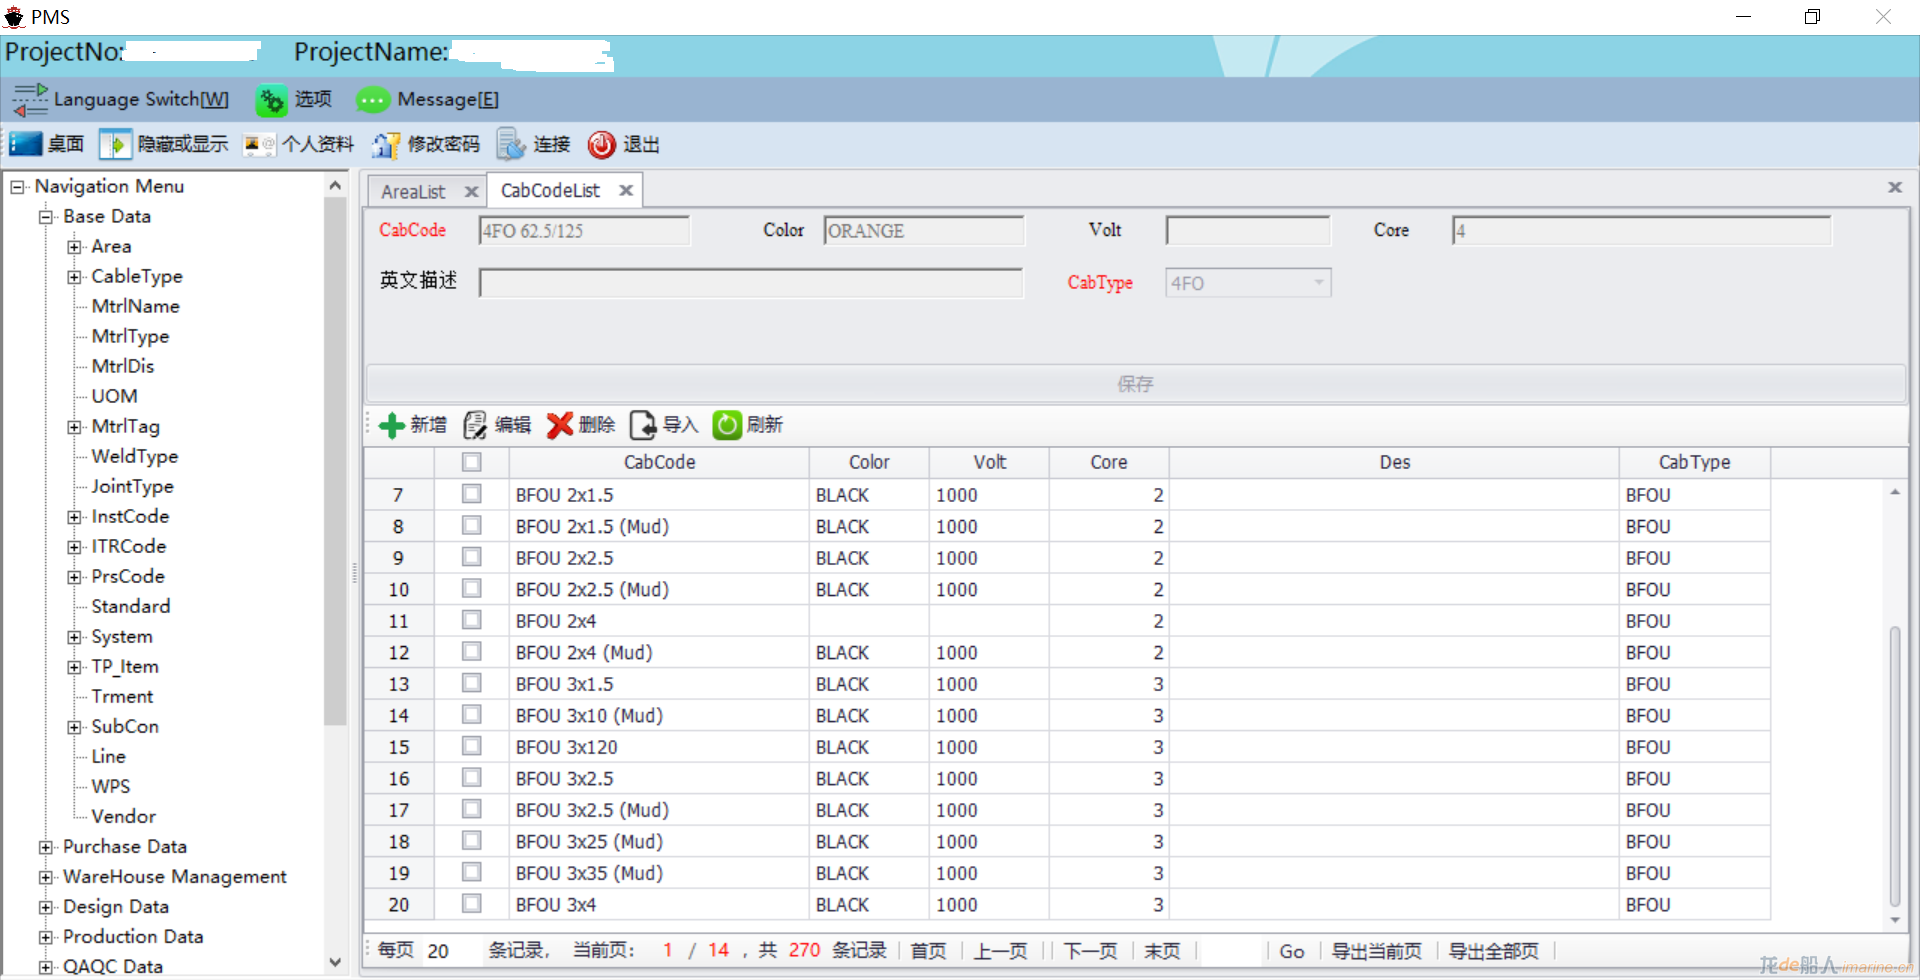Open WeldType in navigation tree
This screenshot has height=980, width=1920.
click(x=135, y=456)
